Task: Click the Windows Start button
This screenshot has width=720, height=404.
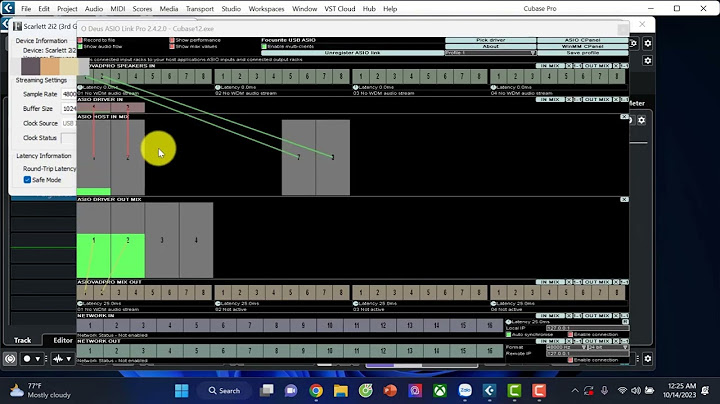Action: pyautogui.click(x=181, y=391)
